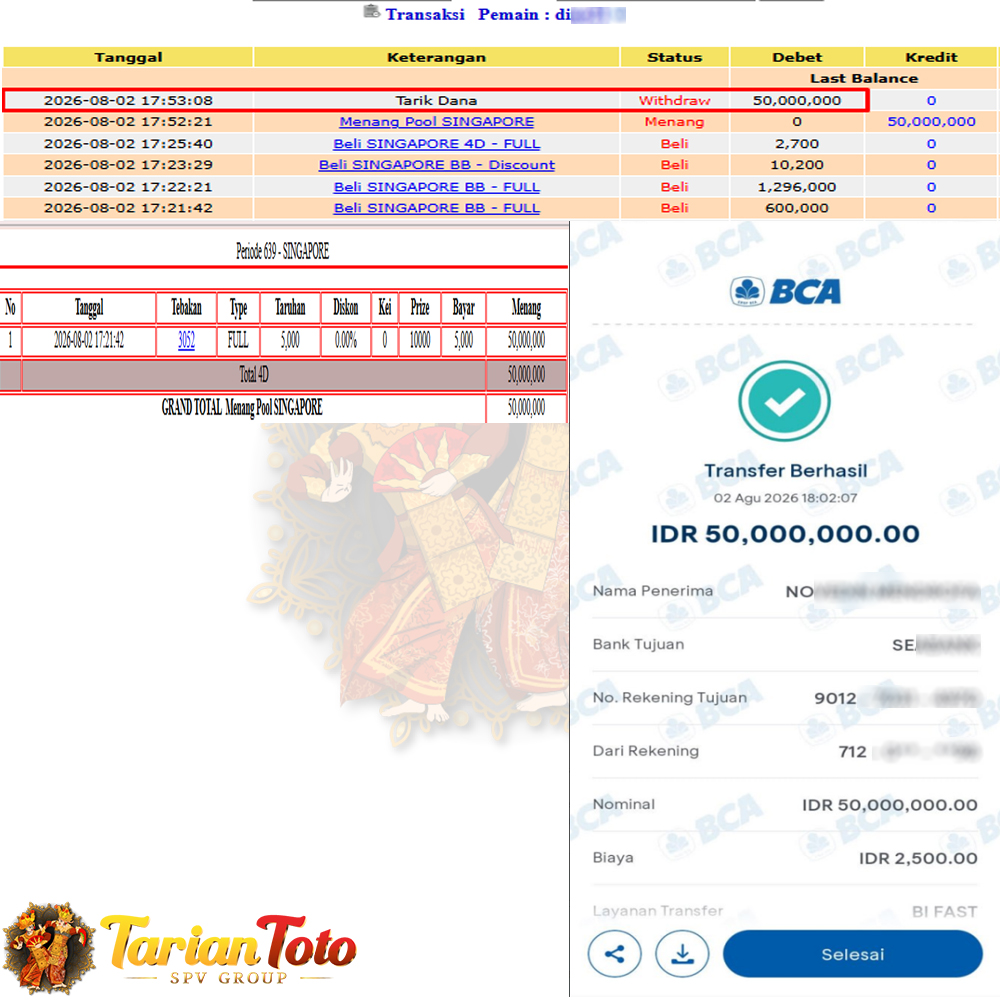Click the BCA logo at top
This screenshot has width=1000, height=1000.
point(784,291)
